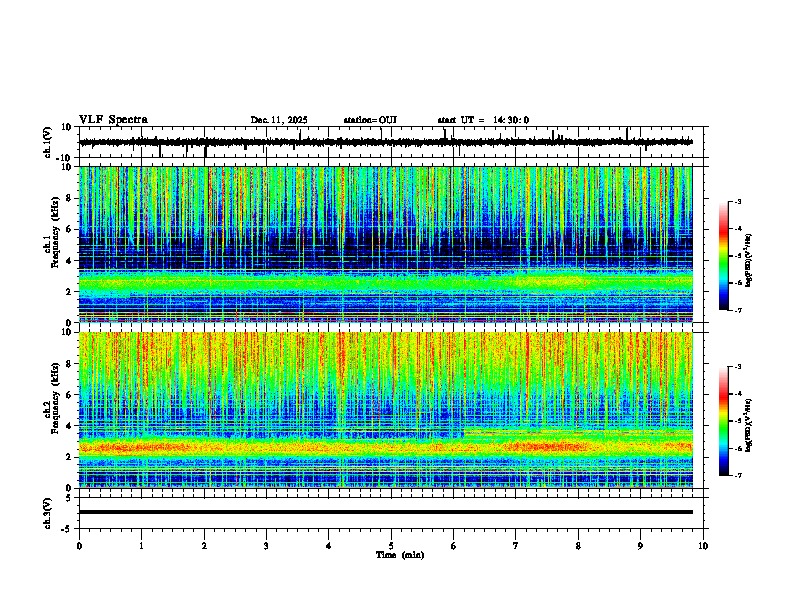Click the '-7' label on ch.1 color scale
This screenshot has width=792, height=612.
click(x=738, y=310)
